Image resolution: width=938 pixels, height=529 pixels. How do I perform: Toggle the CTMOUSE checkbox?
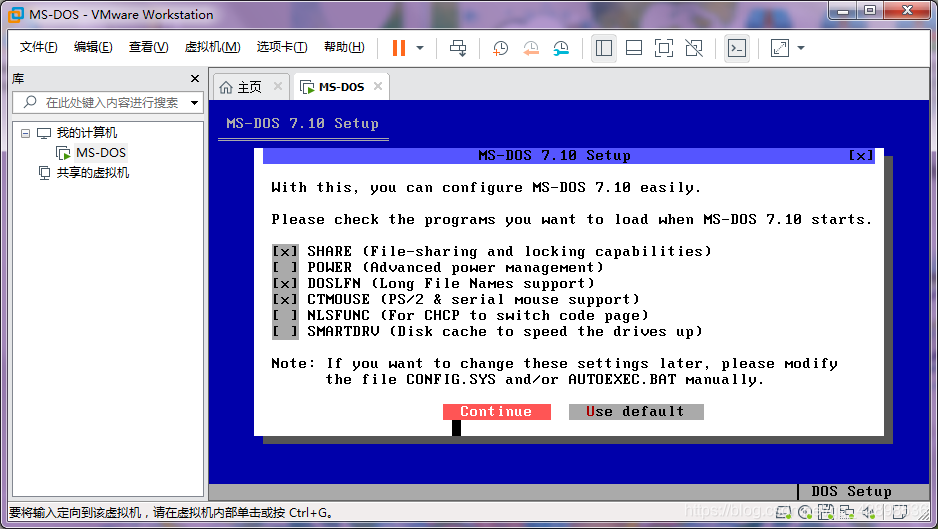285,299
